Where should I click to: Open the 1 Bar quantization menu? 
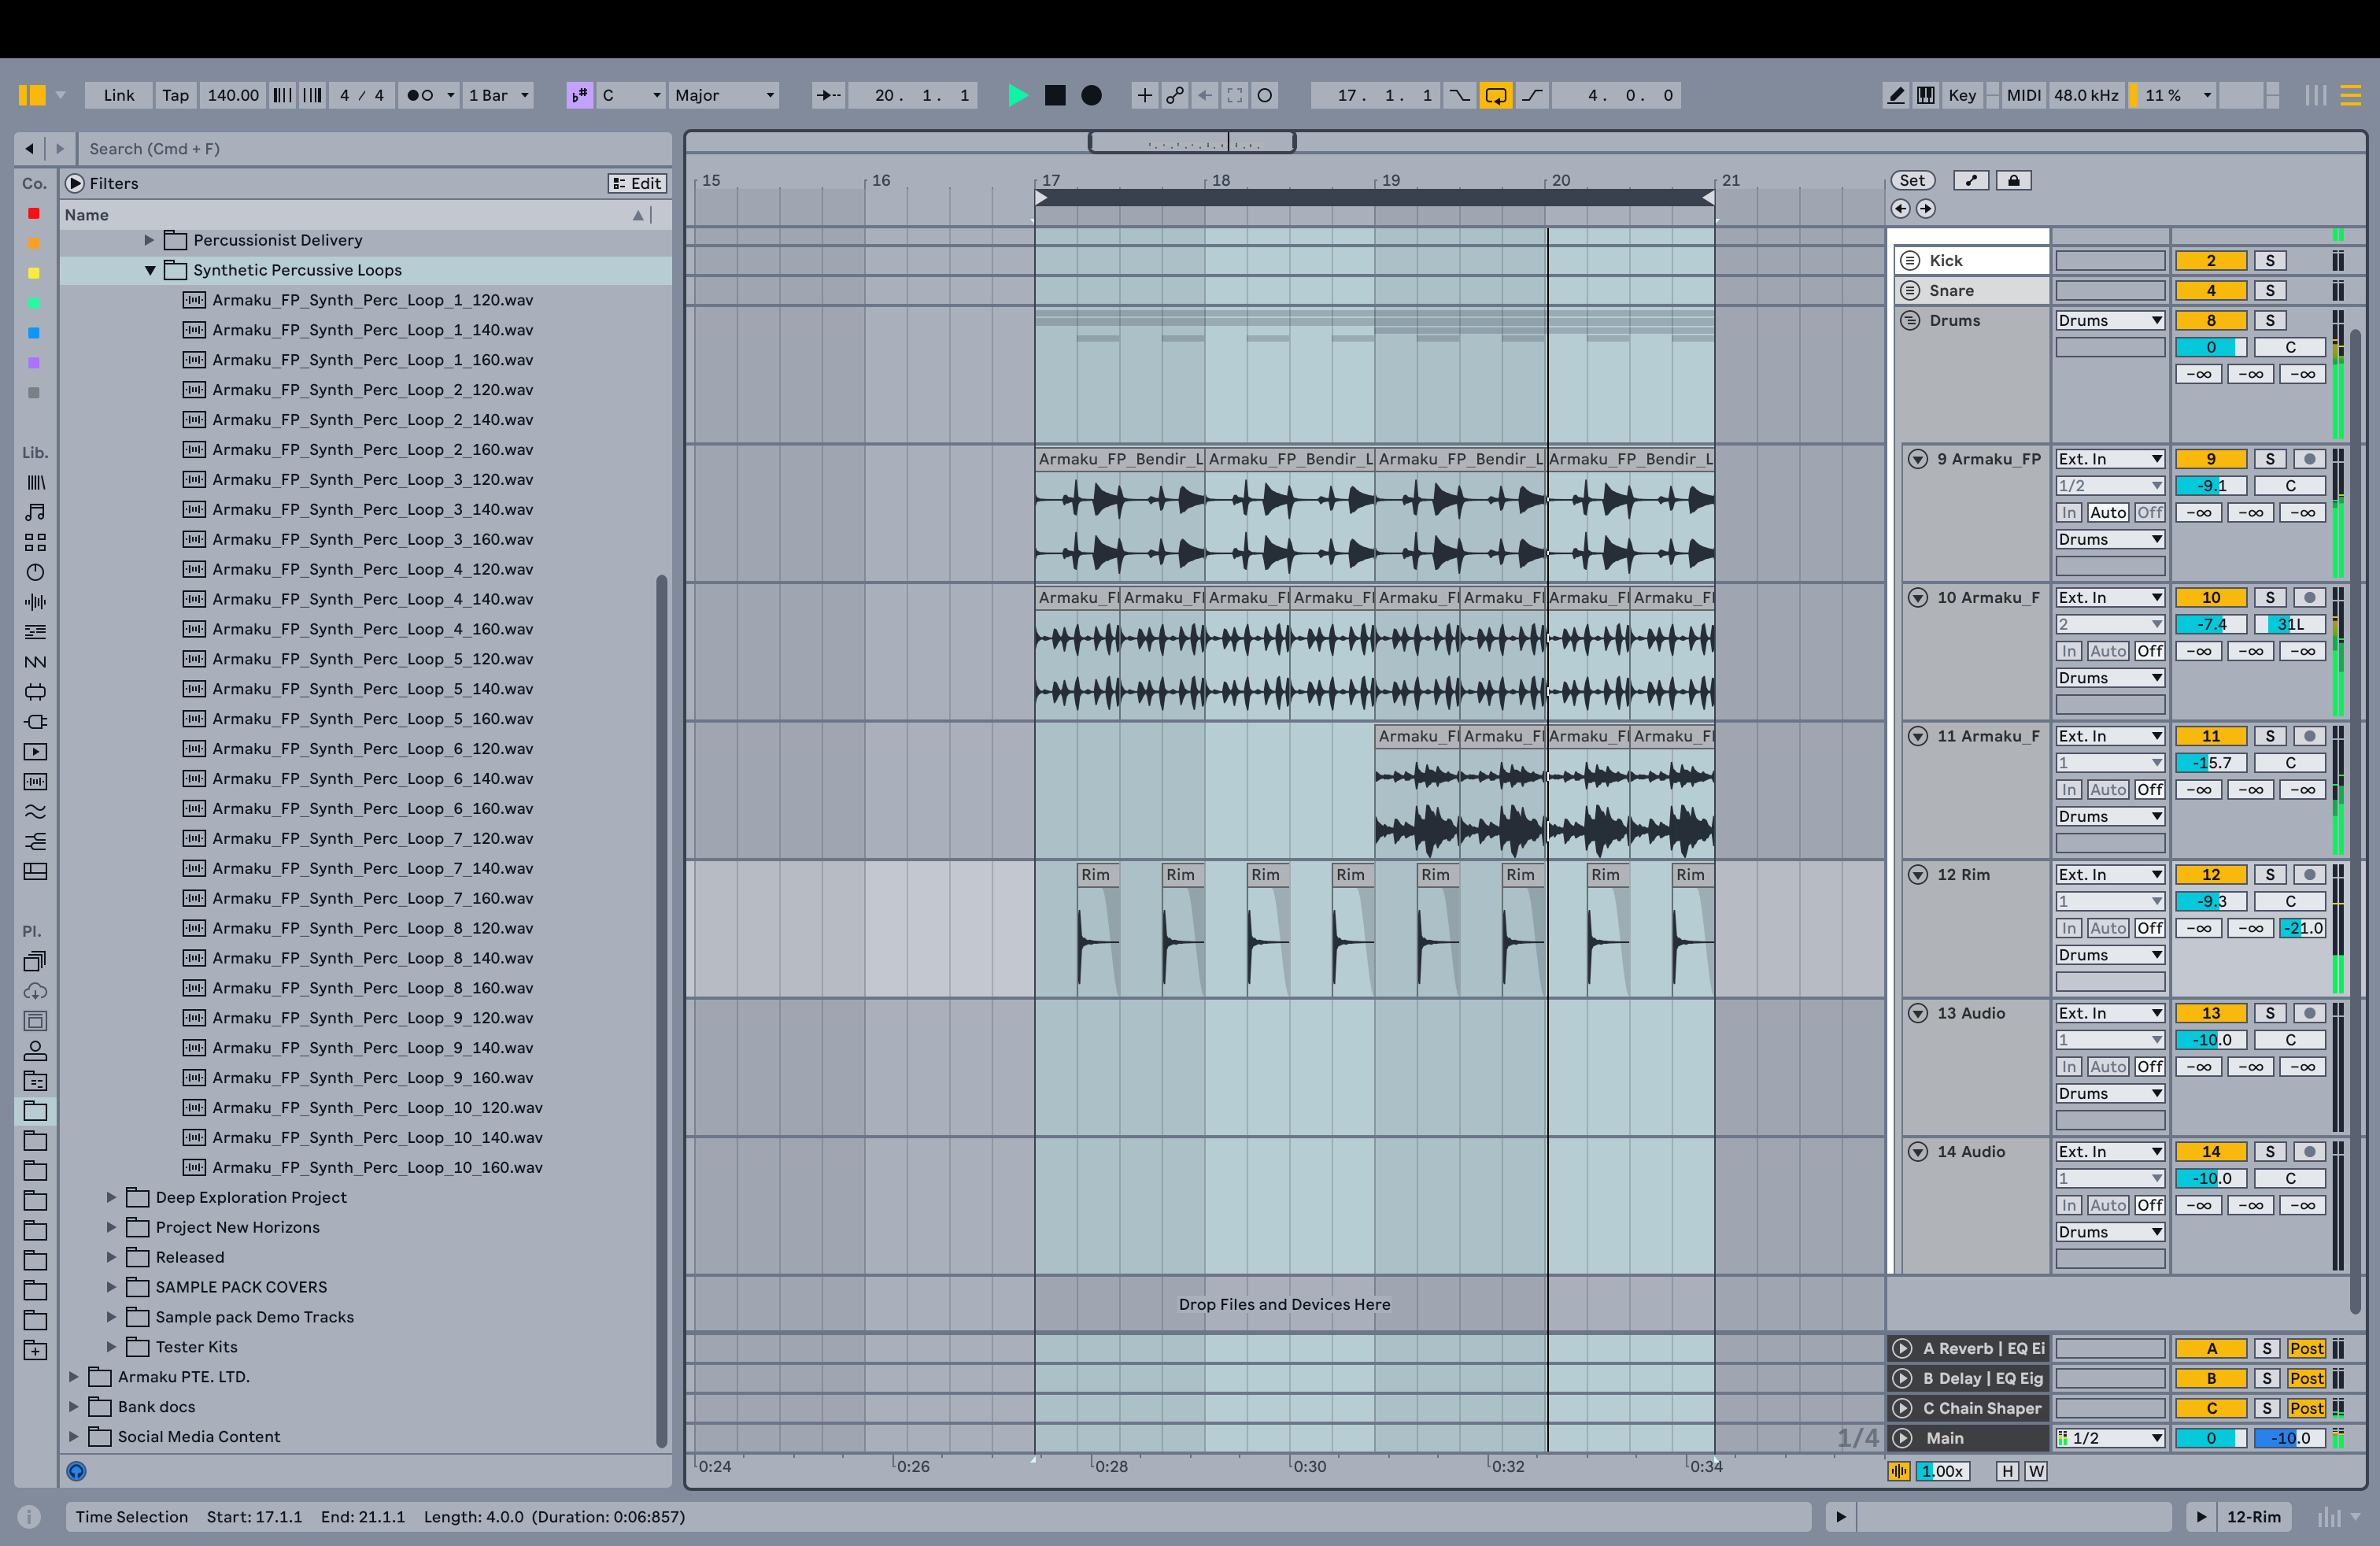[x=498, y=95]
